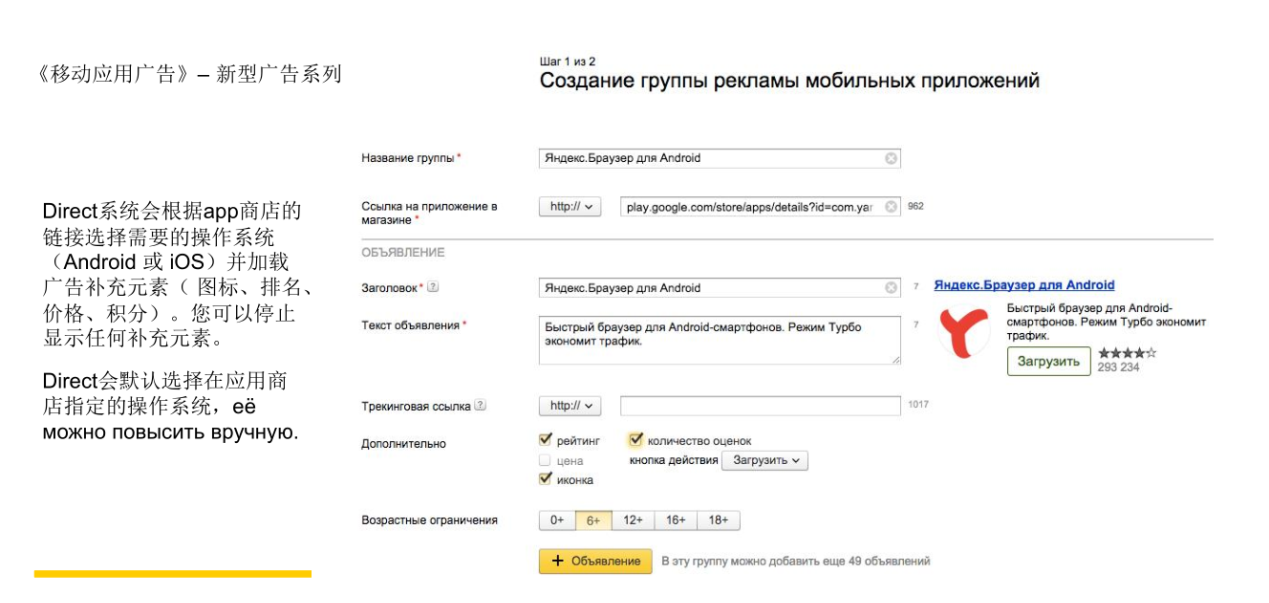This screenshot has height=603, width=1269.
Task: Focus the Название группы input field
Action: click(x=719, y=158)
